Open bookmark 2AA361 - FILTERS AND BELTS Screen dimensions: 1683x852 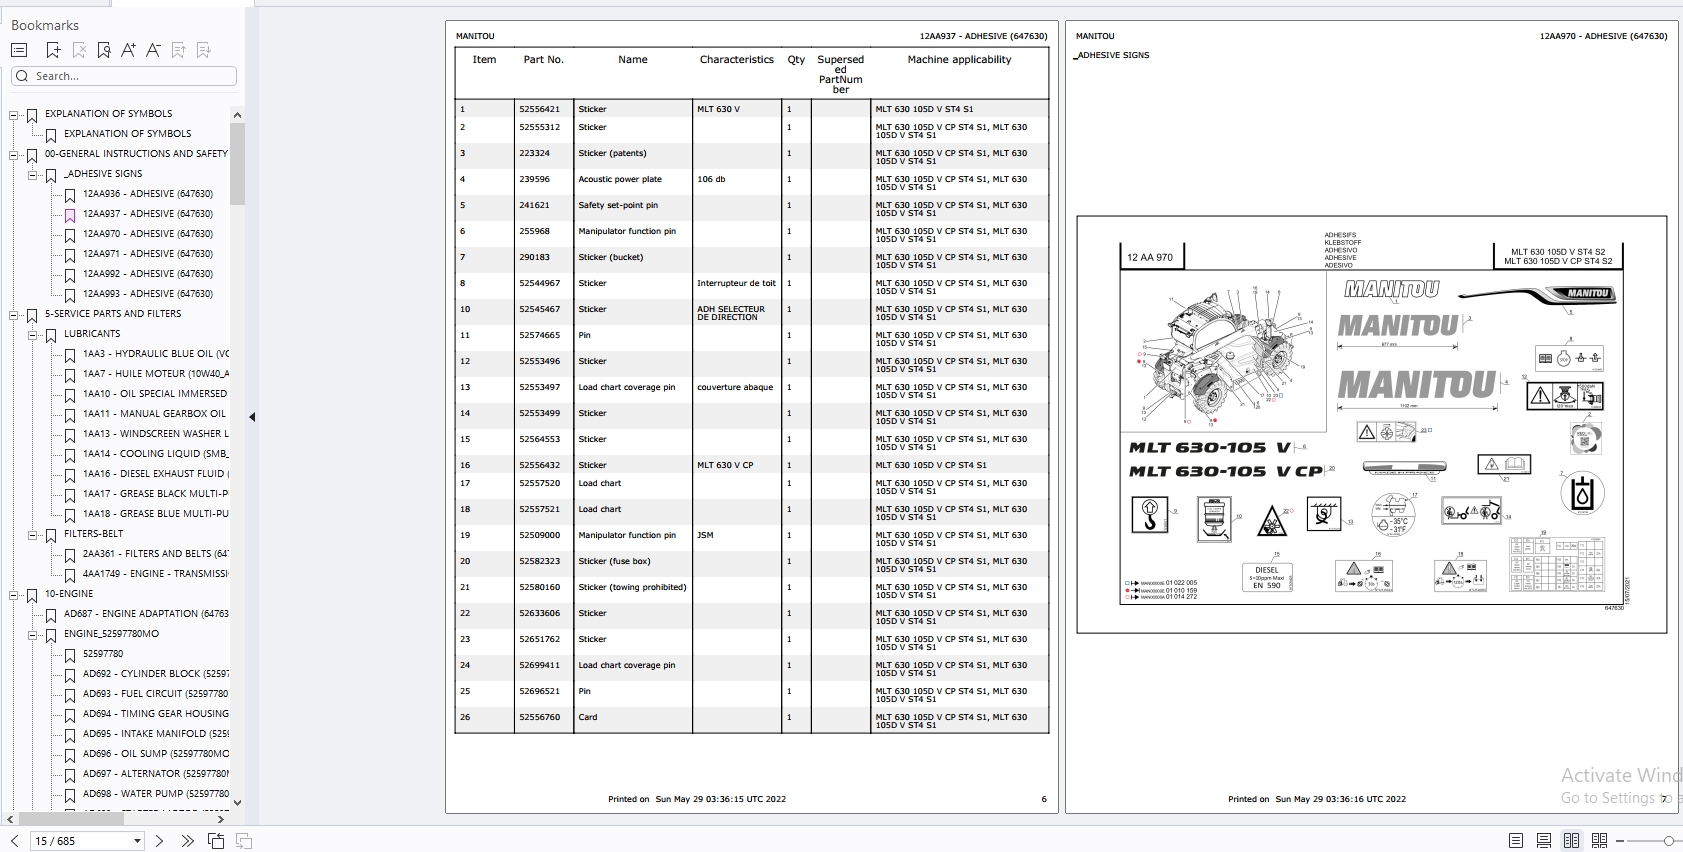[x=156, y=554]
